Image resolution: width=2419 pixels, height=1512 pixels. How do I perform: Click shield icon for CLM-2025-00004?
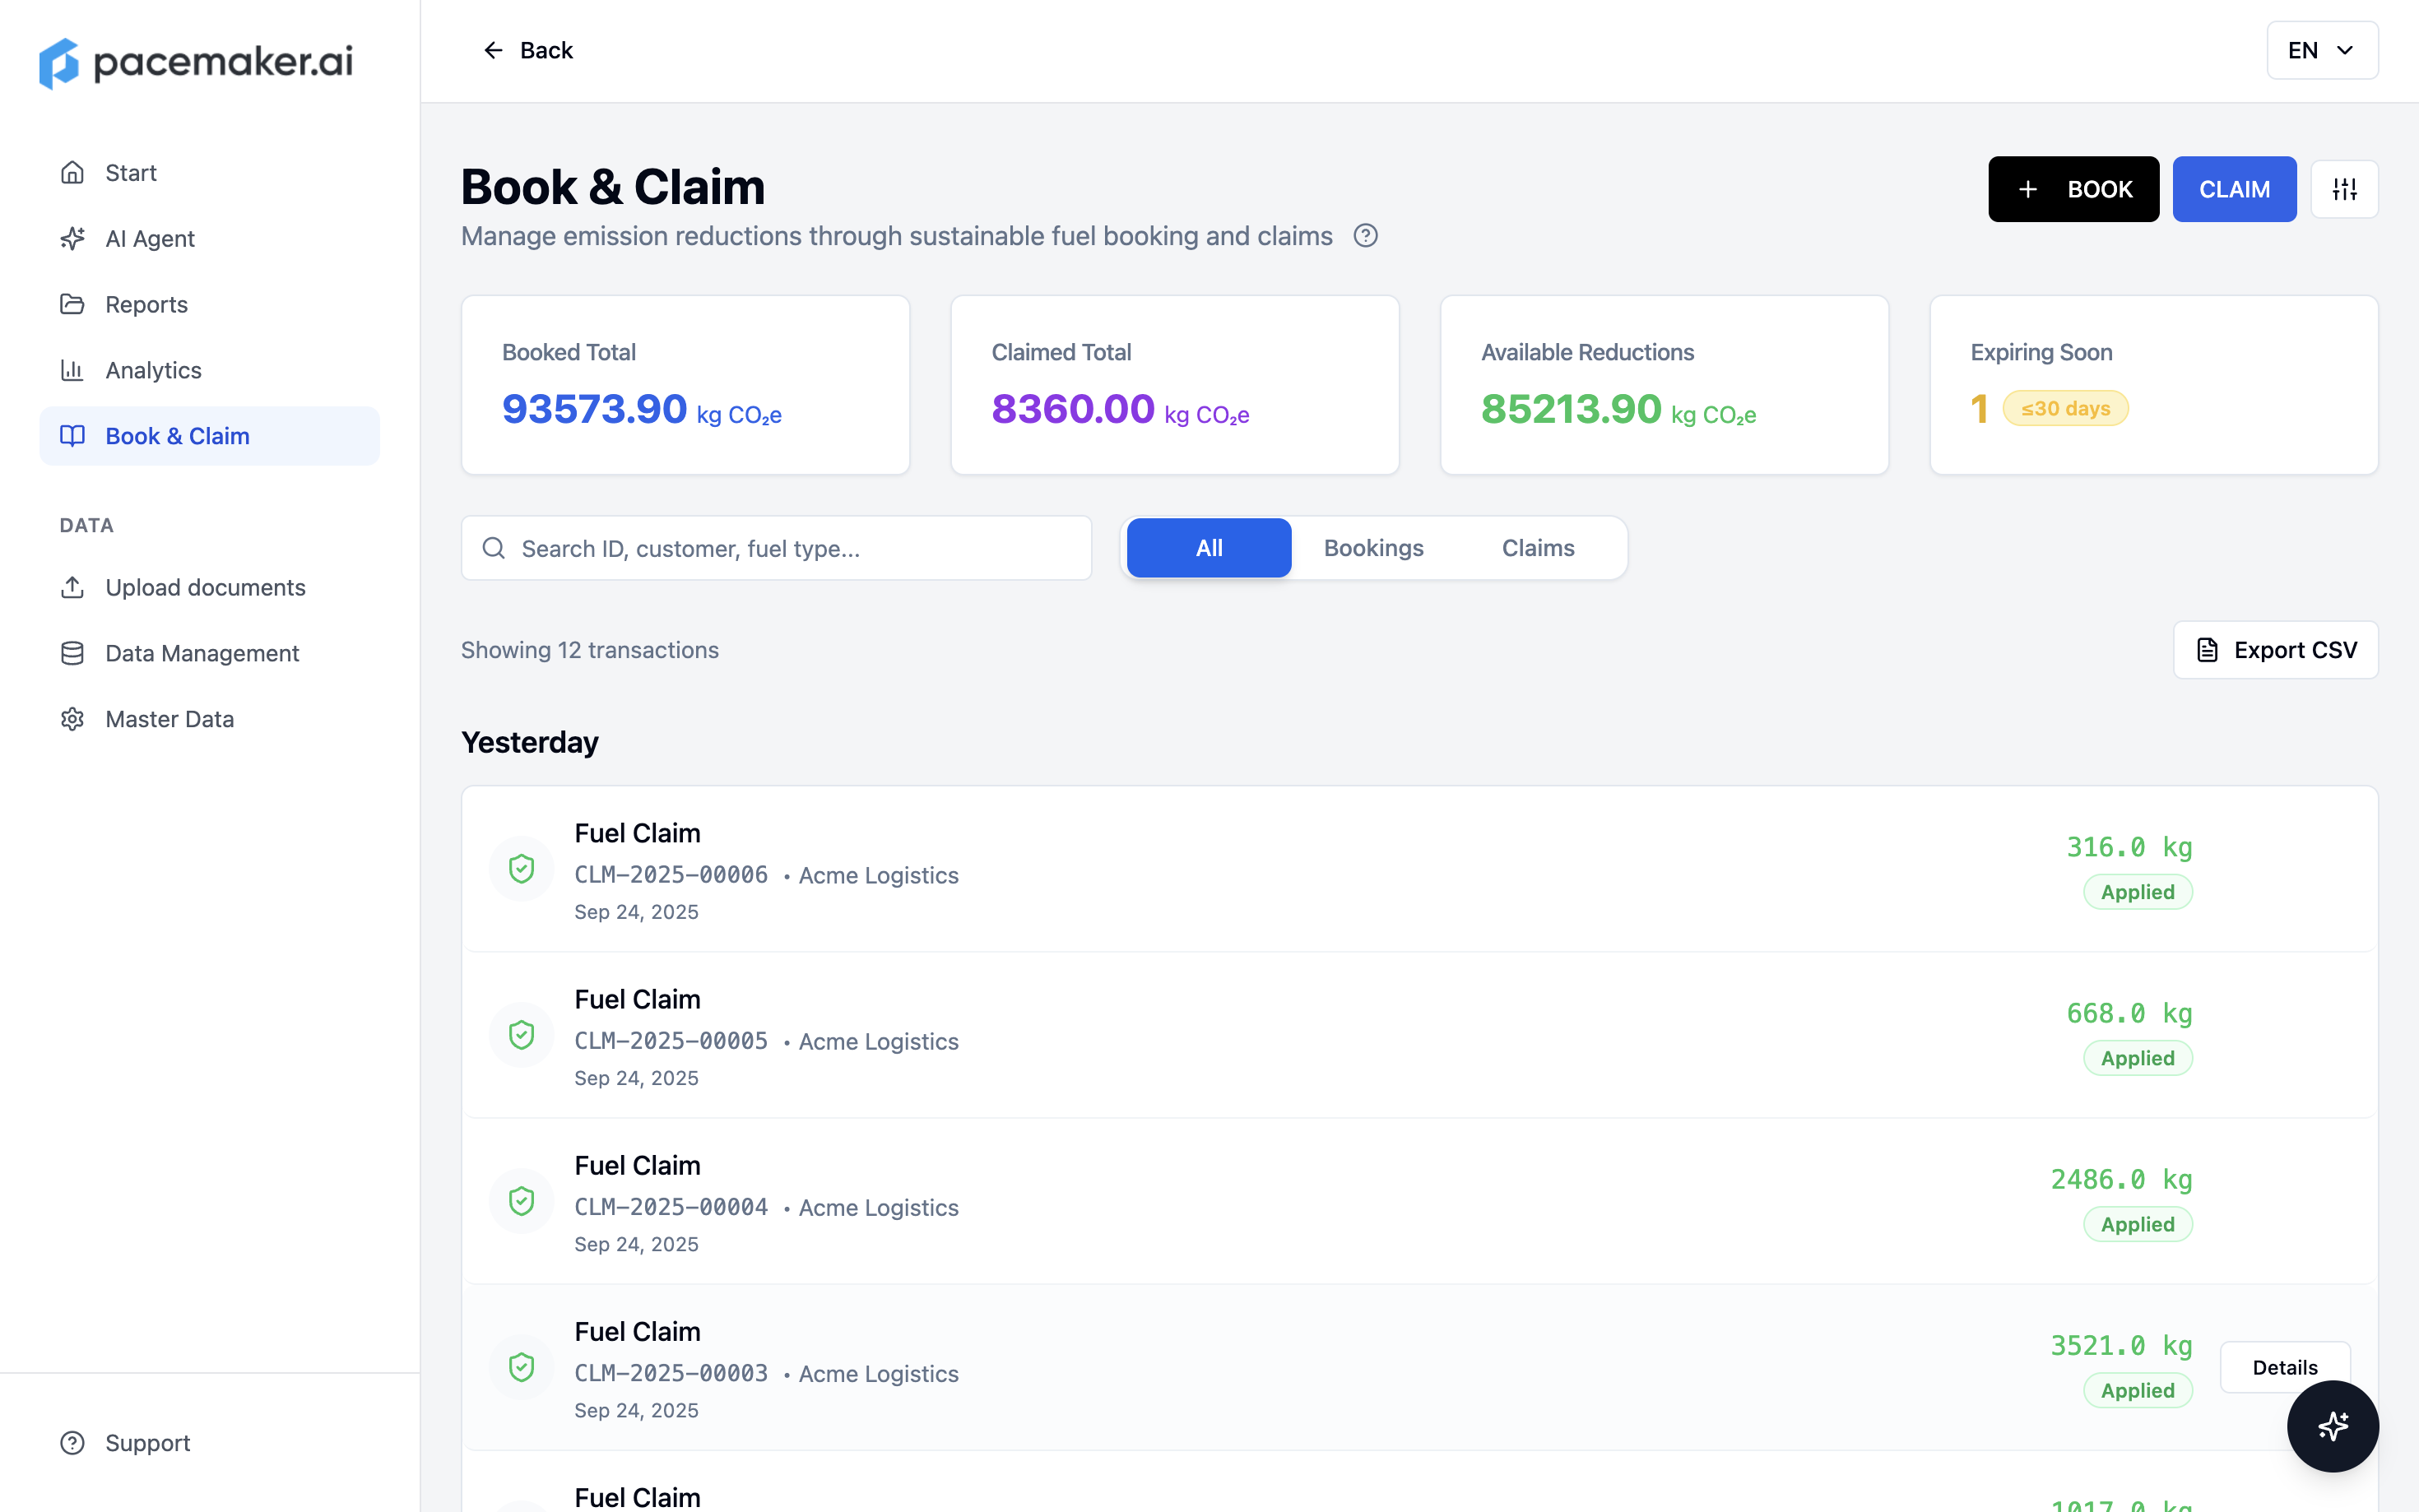tap(521, 1201)
